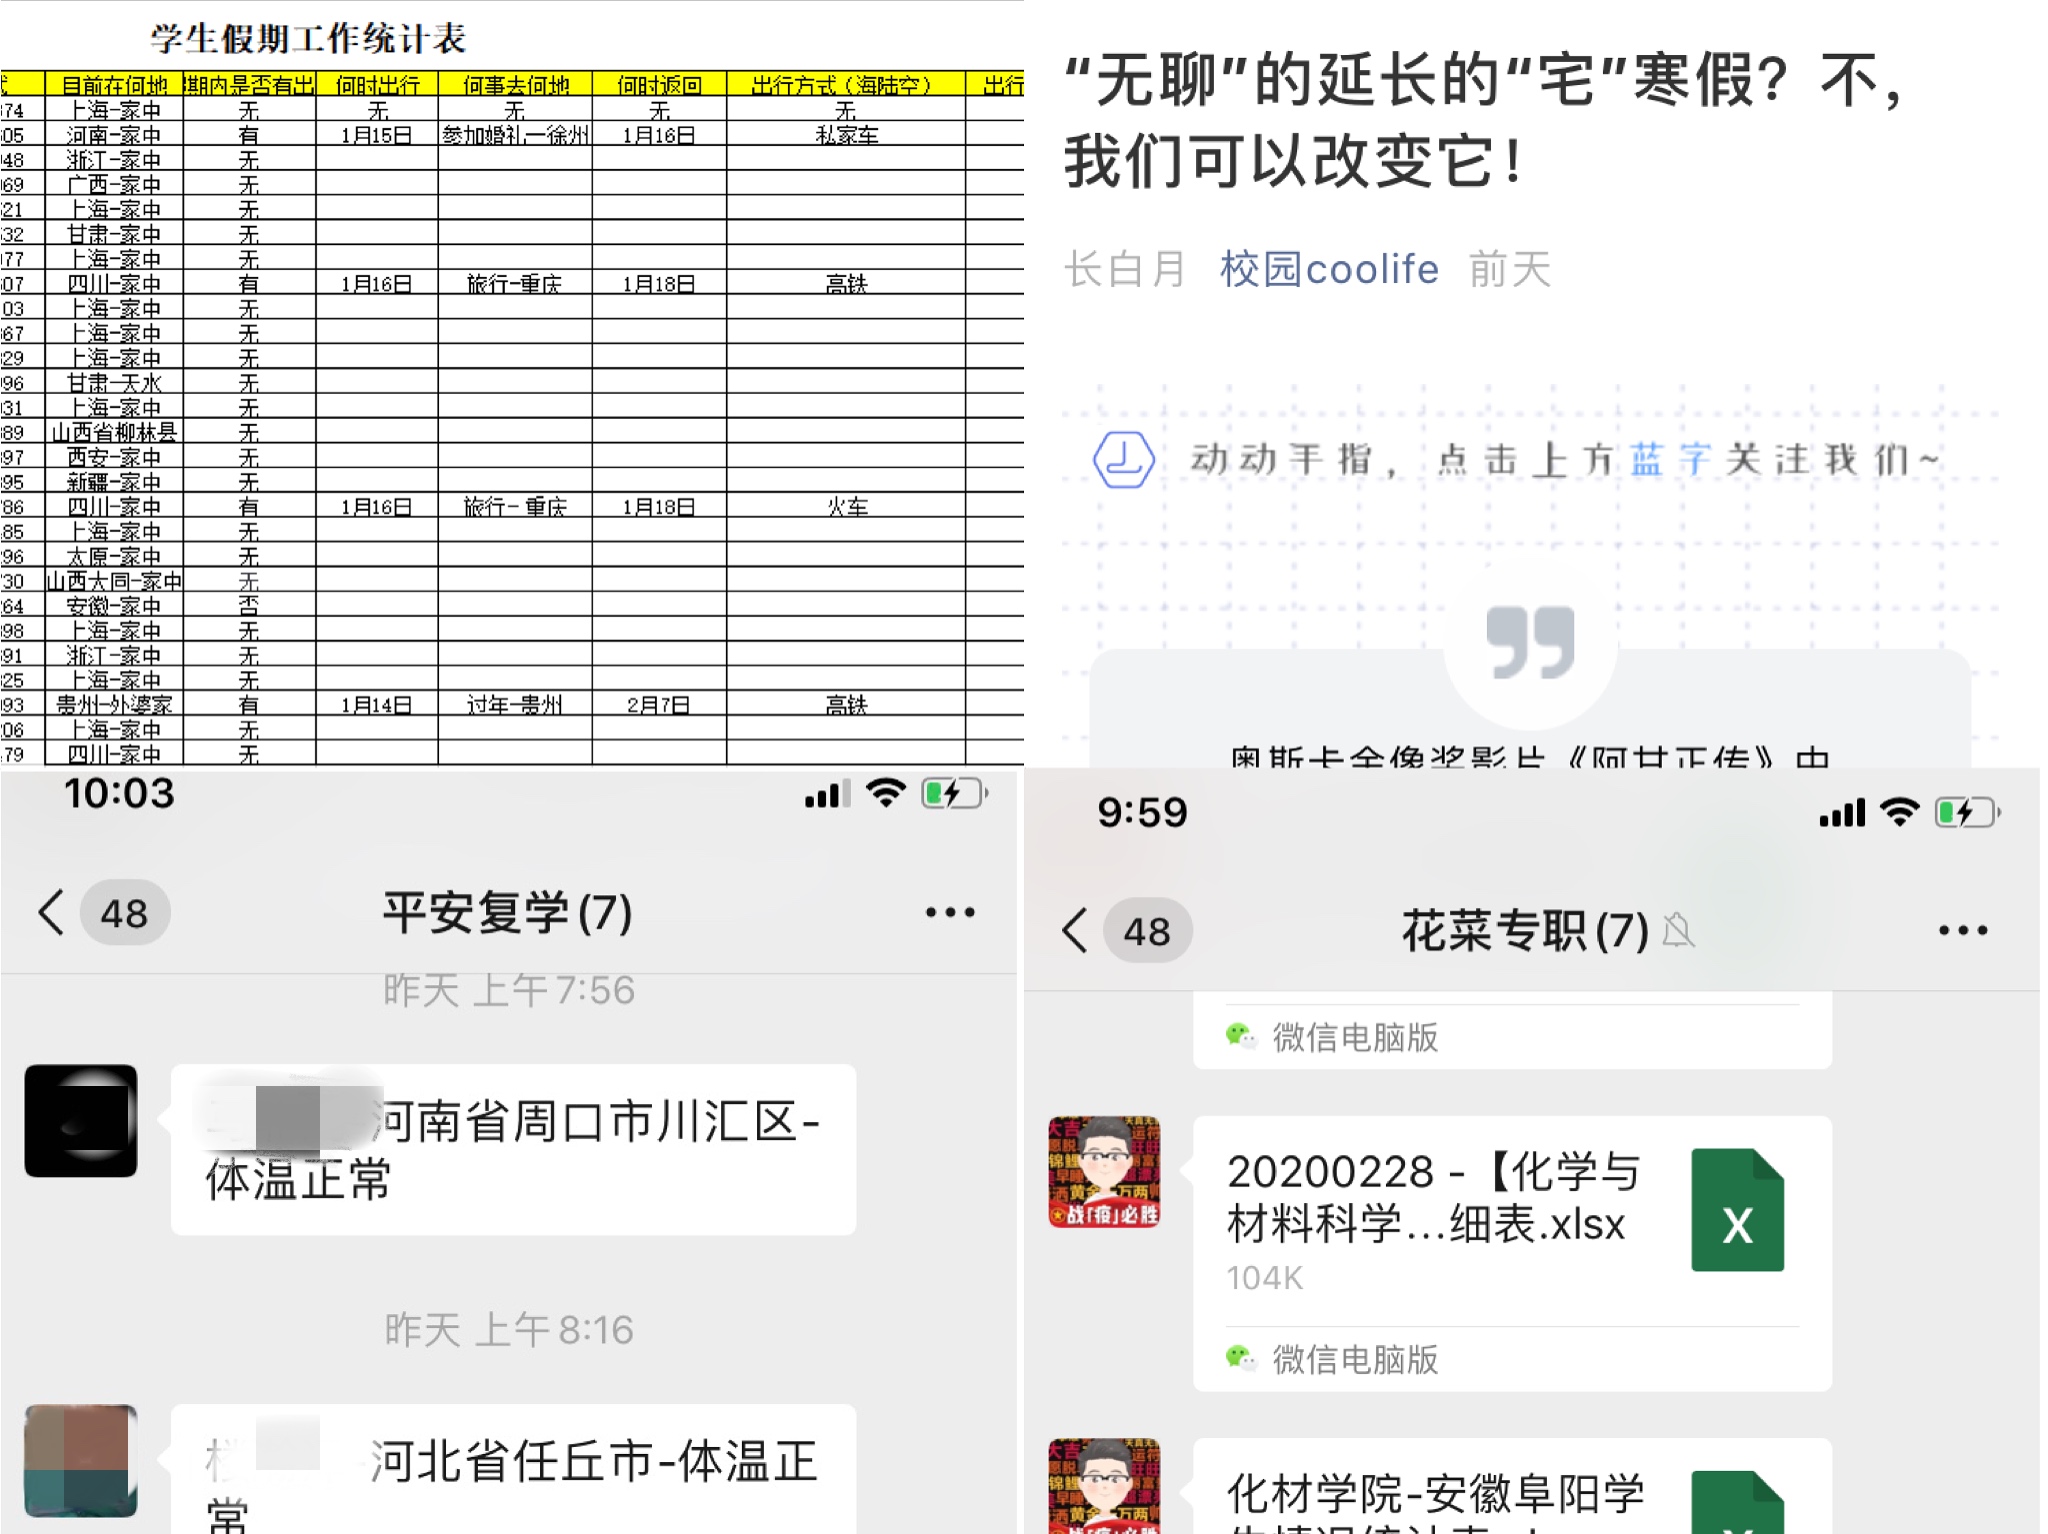Select cell 私家车
The width and height of the screenshot is (2048, 1534).
(845, 135)
